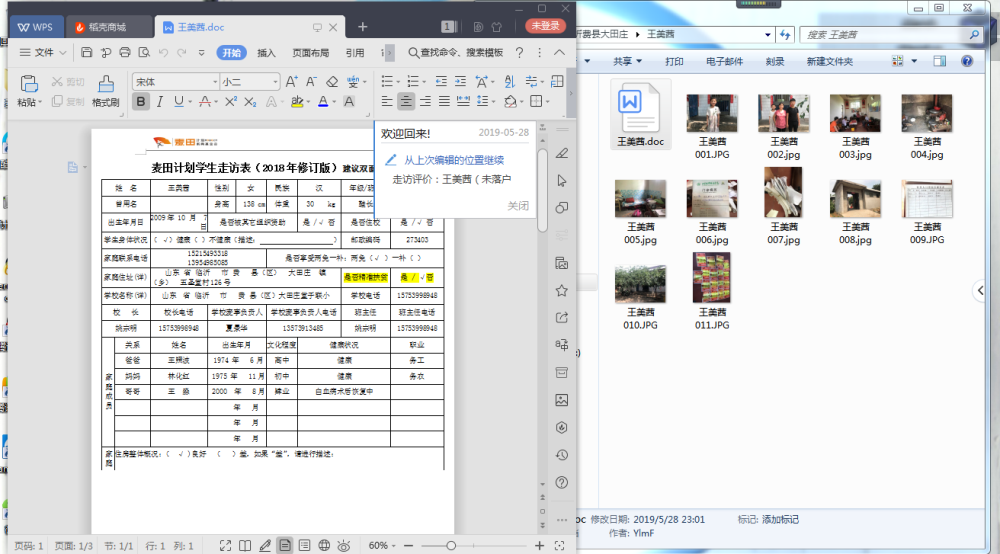
Task: Switch to 引用 ribbon tab
Action: [355, 52]
